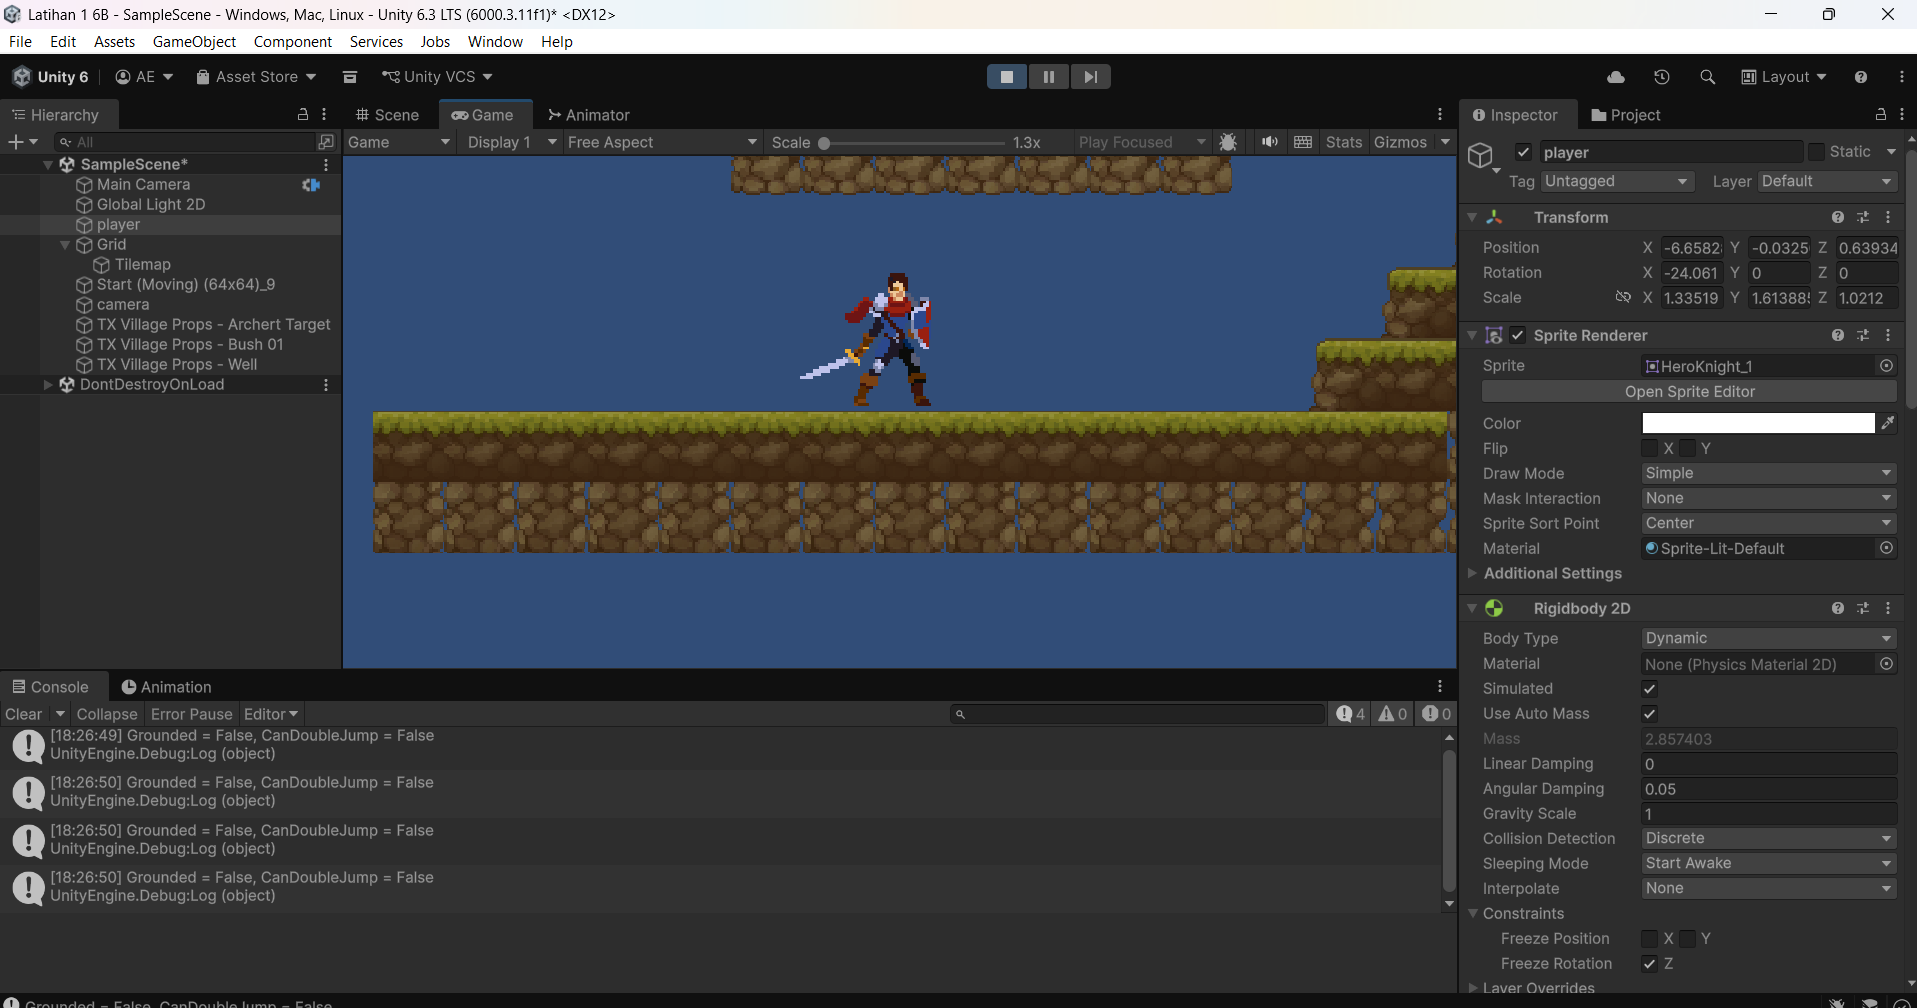
Task: Toggle the Static checkbox
Action: [x=1816, y=152]
